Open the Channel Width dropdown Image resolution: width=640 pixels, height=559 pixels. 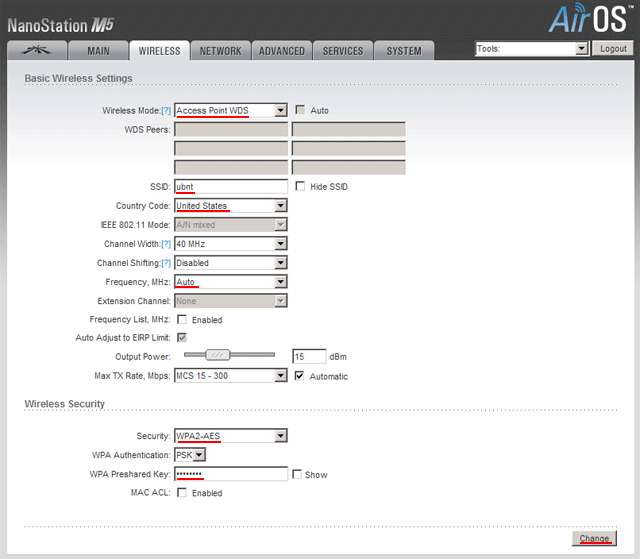click(231, 244)
